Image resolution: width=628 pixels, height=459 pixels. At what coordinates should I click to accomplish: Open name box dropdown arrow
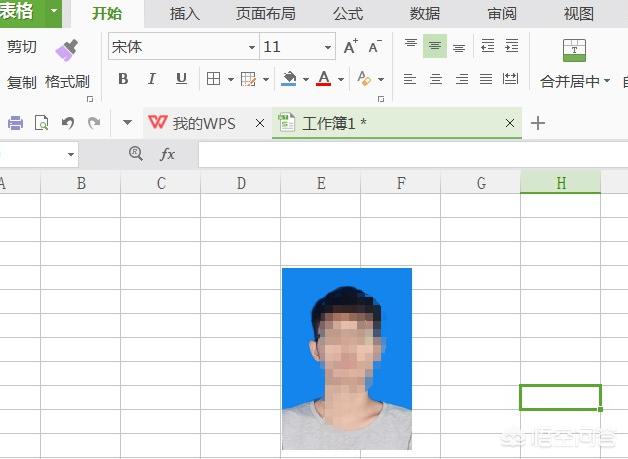71,154
